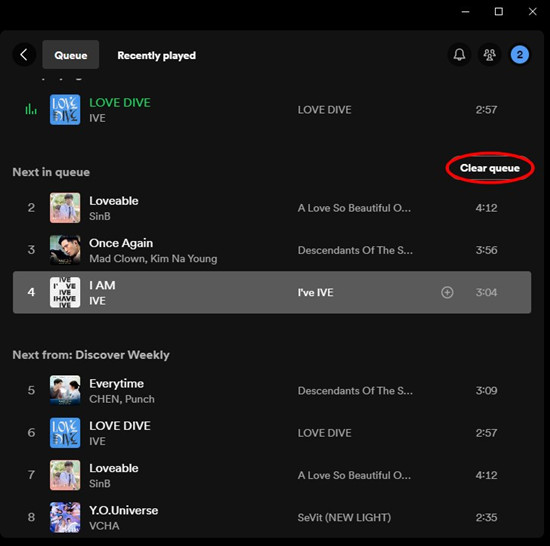Open artist Mad Clown
This screenshot has width=550, height=546.
[x=118, y=259]
